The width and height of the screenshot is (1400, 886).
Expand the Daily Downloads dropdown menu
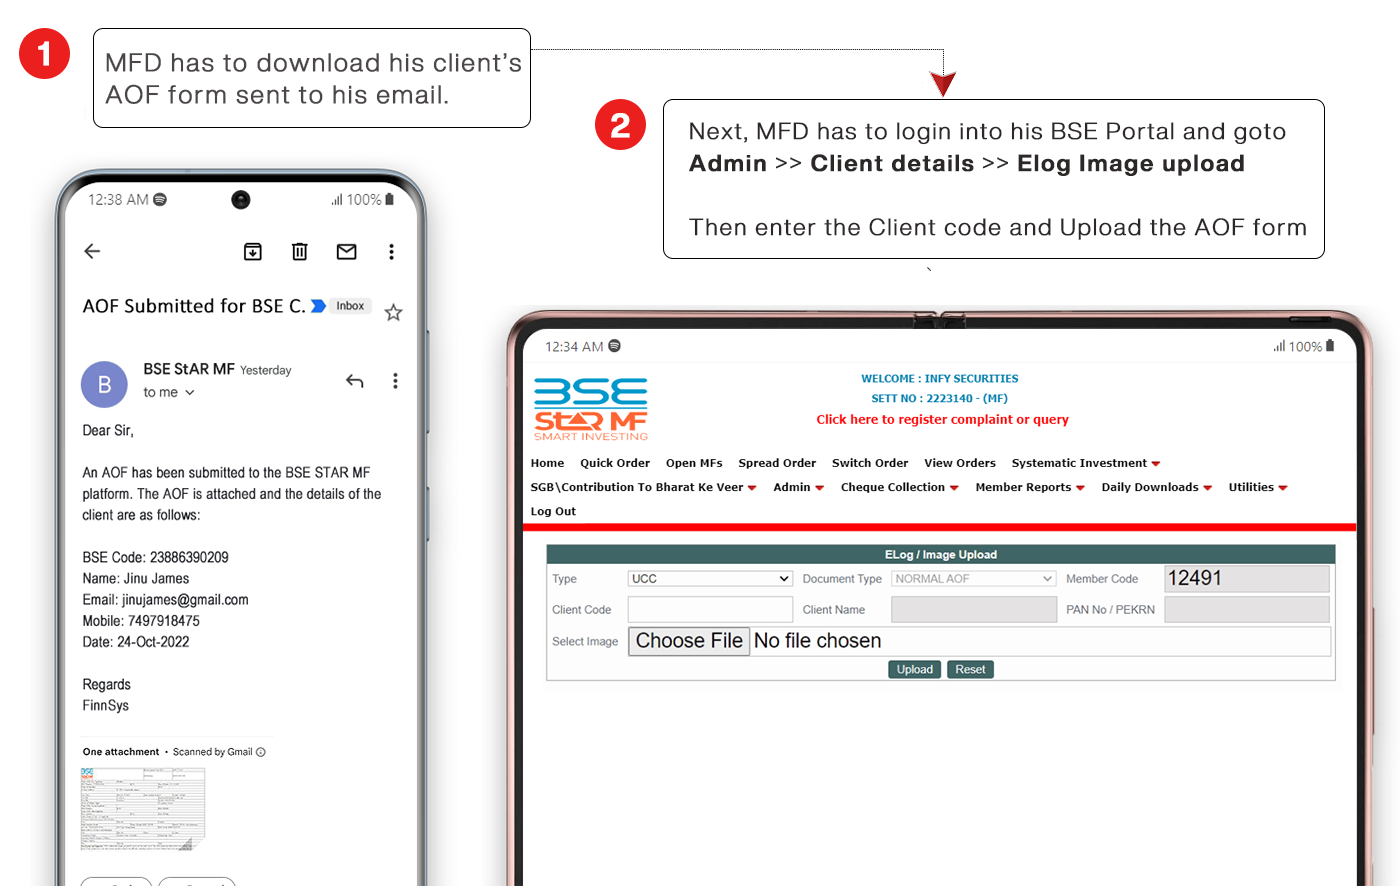[x=1156, y=487]
